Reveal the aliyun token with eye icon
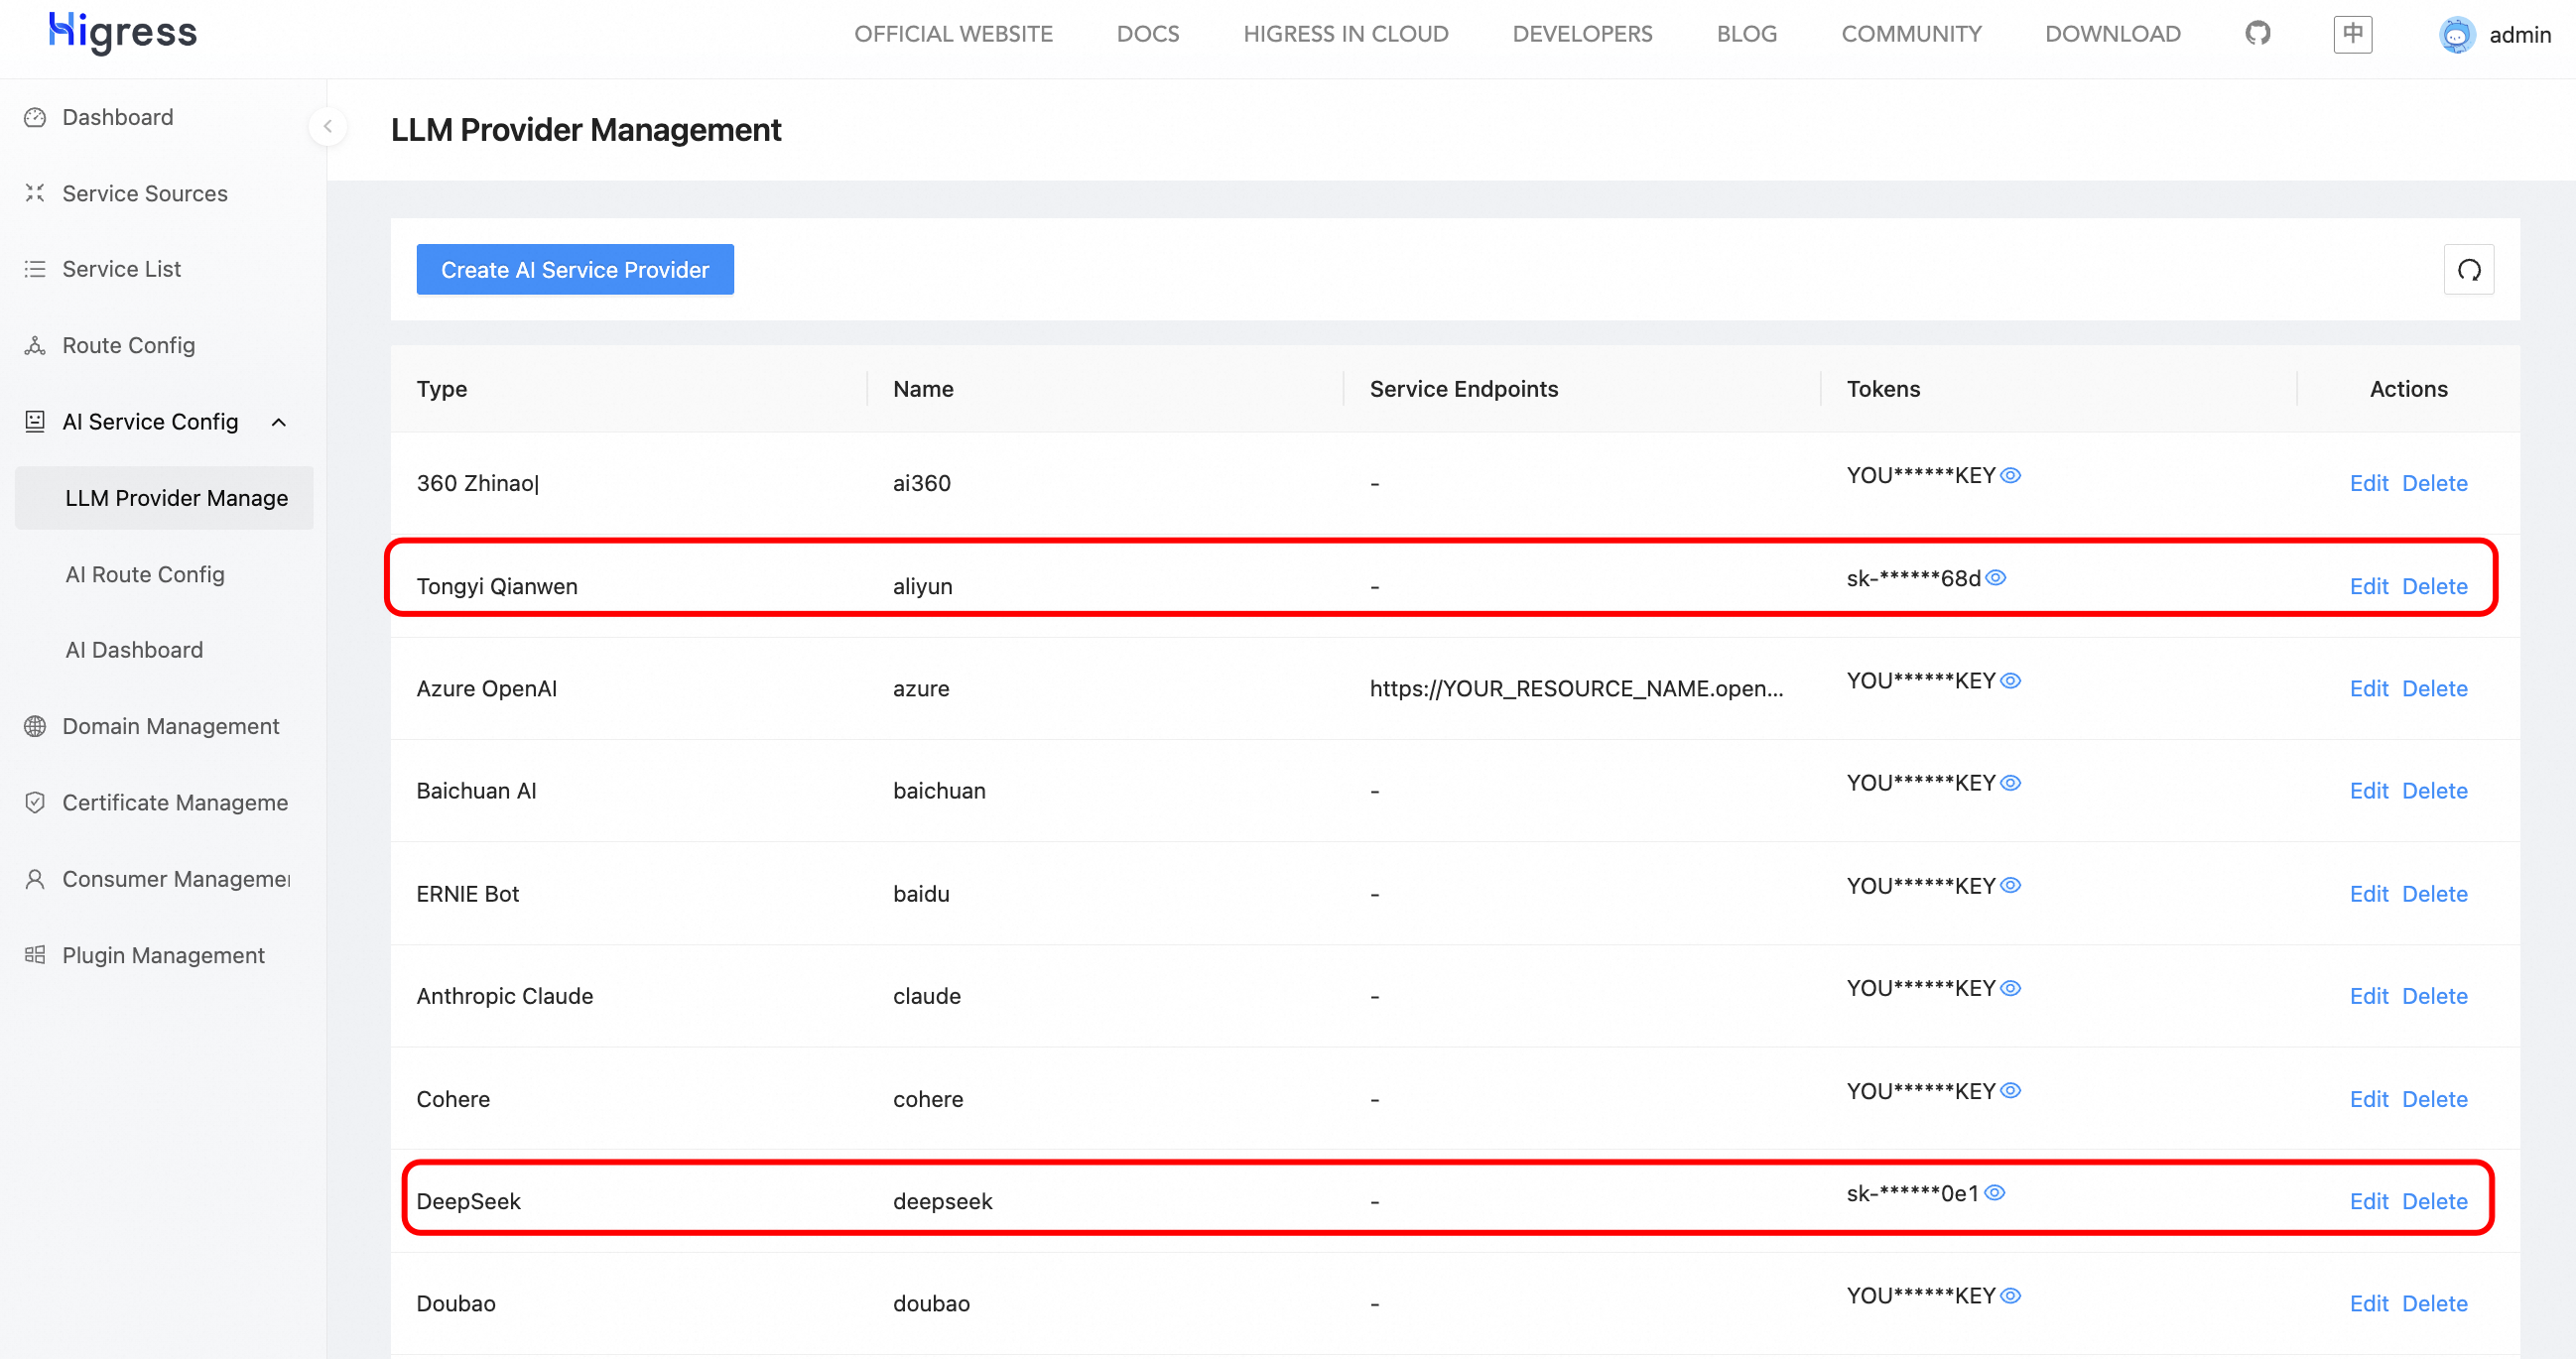2576x1359 pixels. click(x=1995, y=578)
